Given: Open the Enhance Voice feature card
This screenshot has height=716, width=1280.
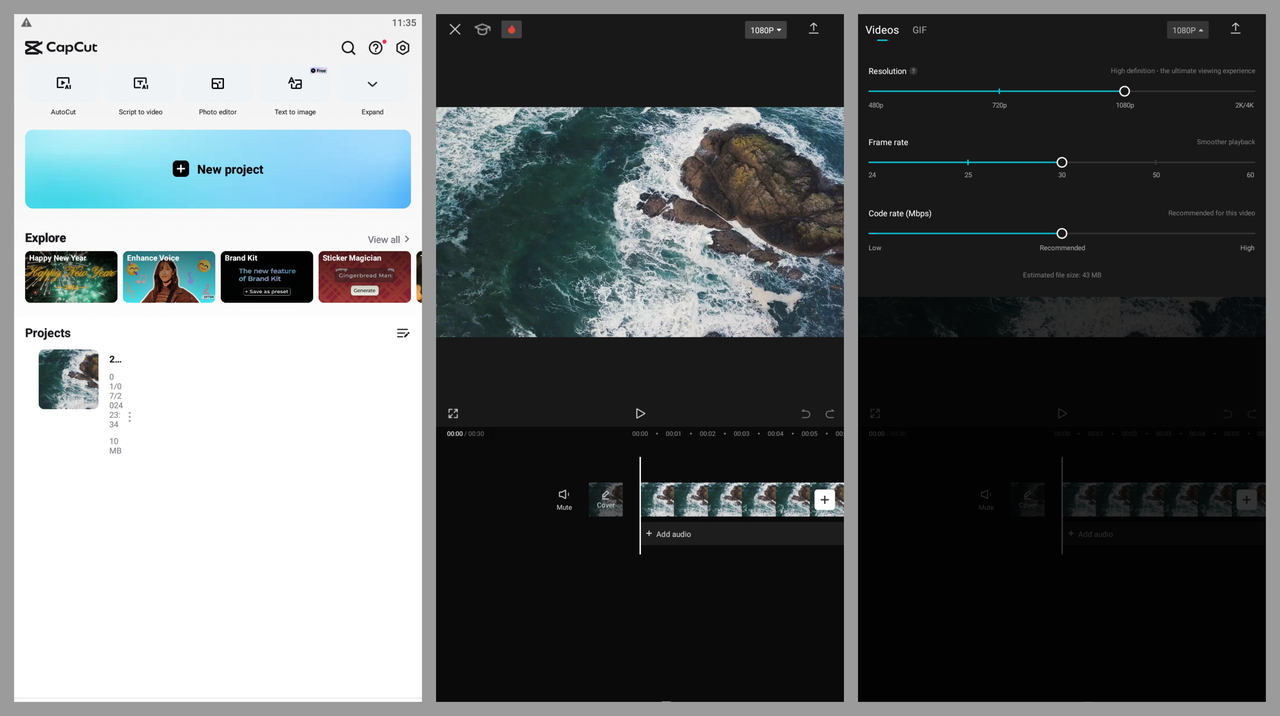Looking at the screenshot, I should (x=169, y=277).
